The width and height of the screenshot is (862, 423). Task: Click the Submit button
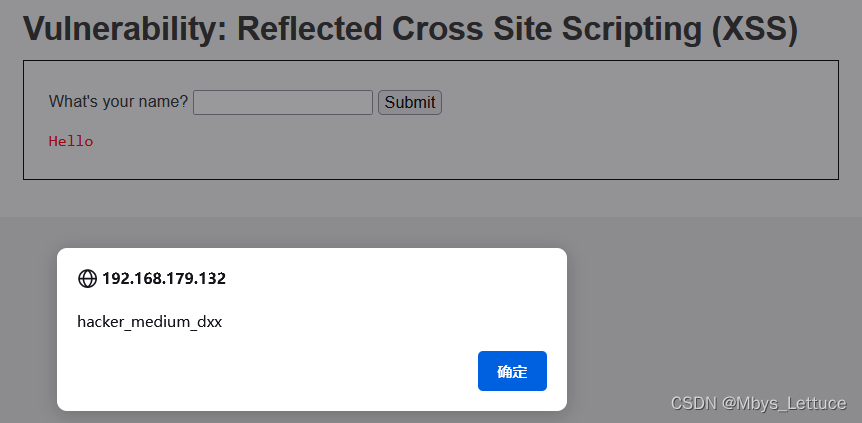(x=410, y=102)
